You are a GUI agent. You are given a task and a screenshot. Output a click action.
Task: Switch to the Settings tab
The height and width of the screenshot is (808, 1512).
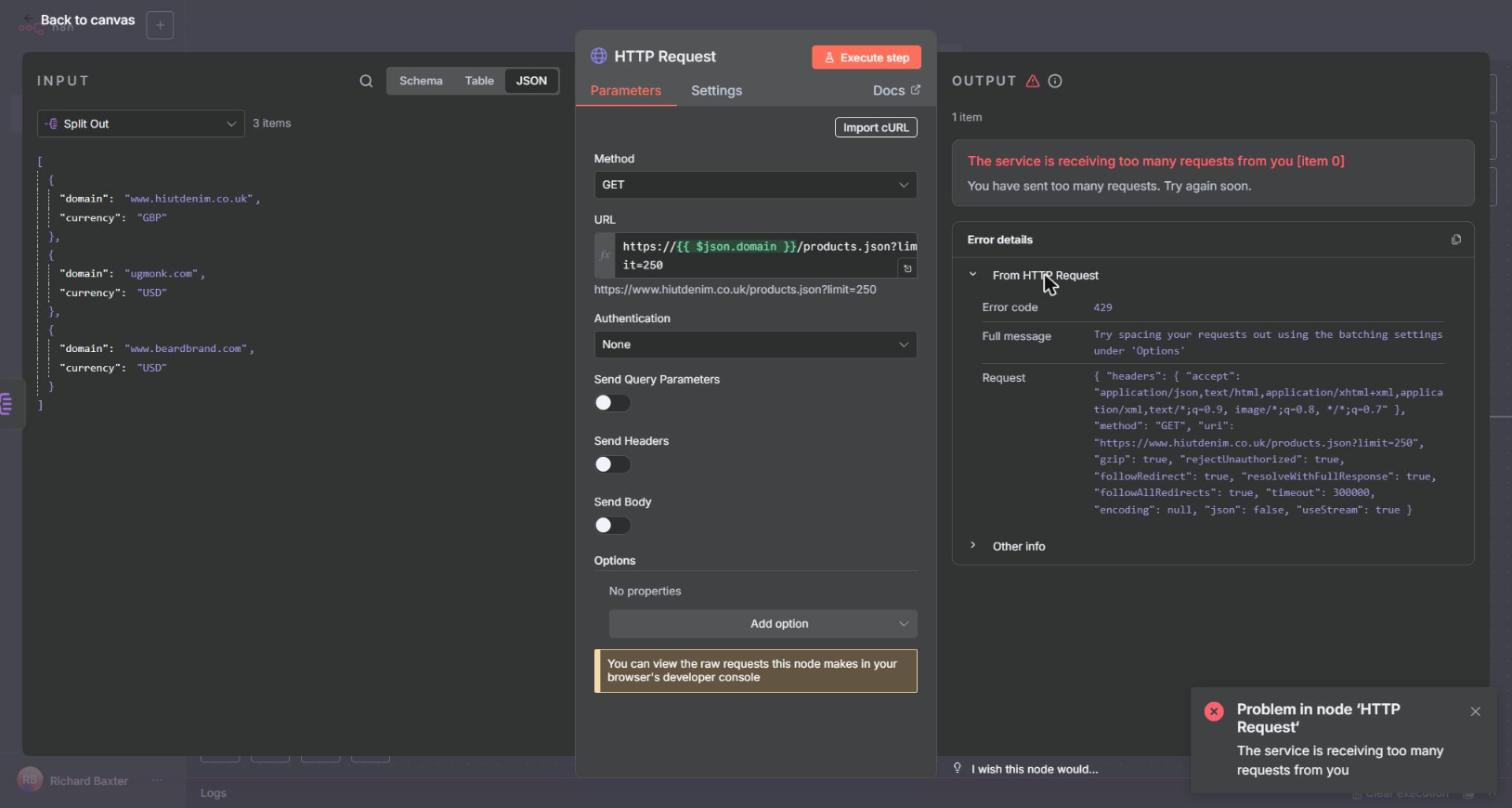717,91
